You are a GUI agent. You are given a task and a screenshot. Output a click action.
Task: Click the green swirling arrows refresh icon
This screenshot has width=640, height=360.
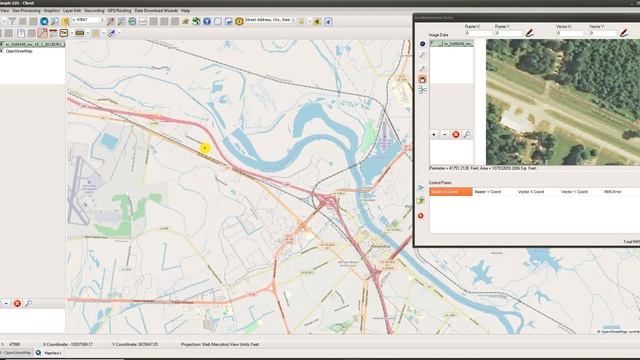[x=196, y=21]
